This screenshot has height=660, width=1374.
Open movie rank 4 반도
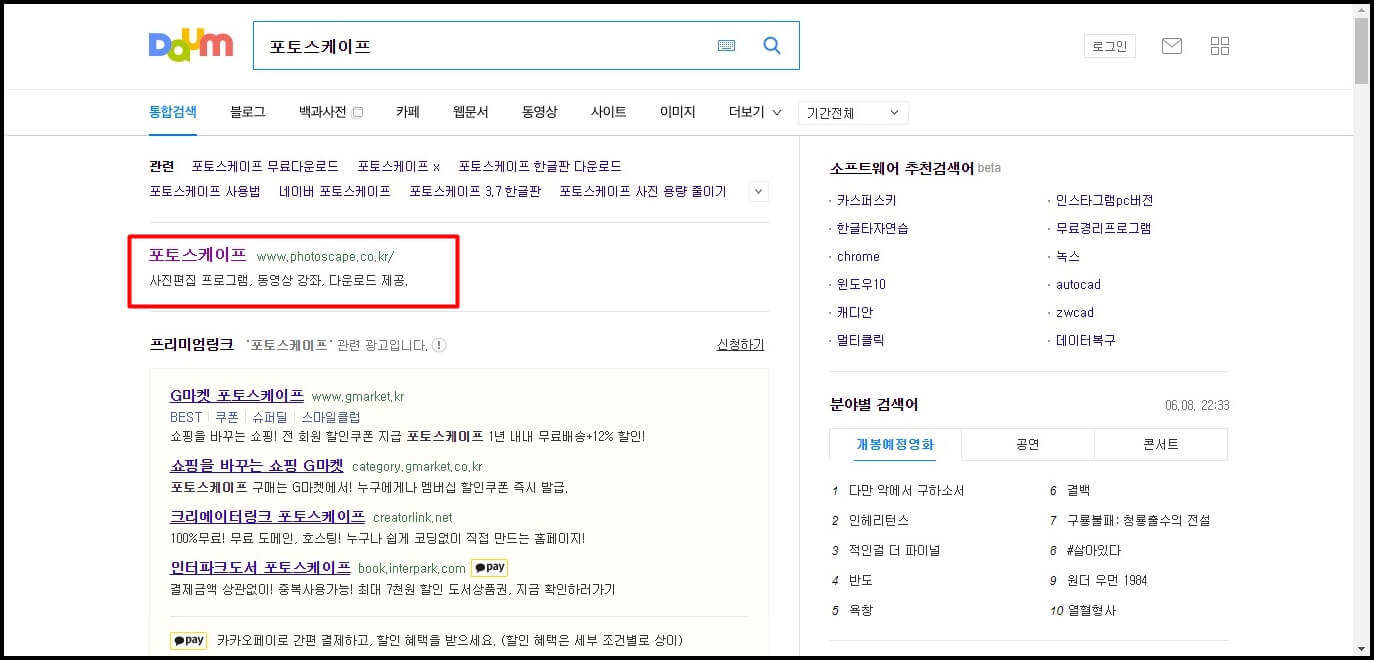[861, 580]
